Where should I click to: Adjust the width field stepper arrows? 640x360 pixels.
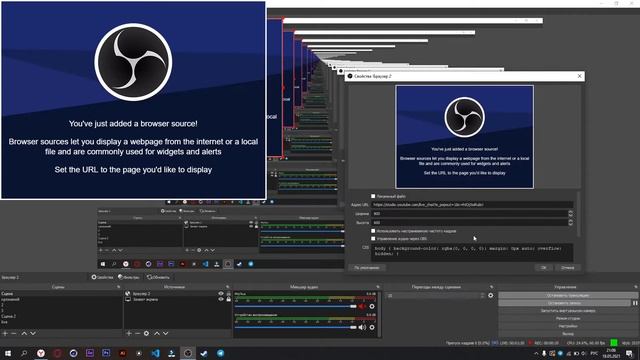coord(571,213)
